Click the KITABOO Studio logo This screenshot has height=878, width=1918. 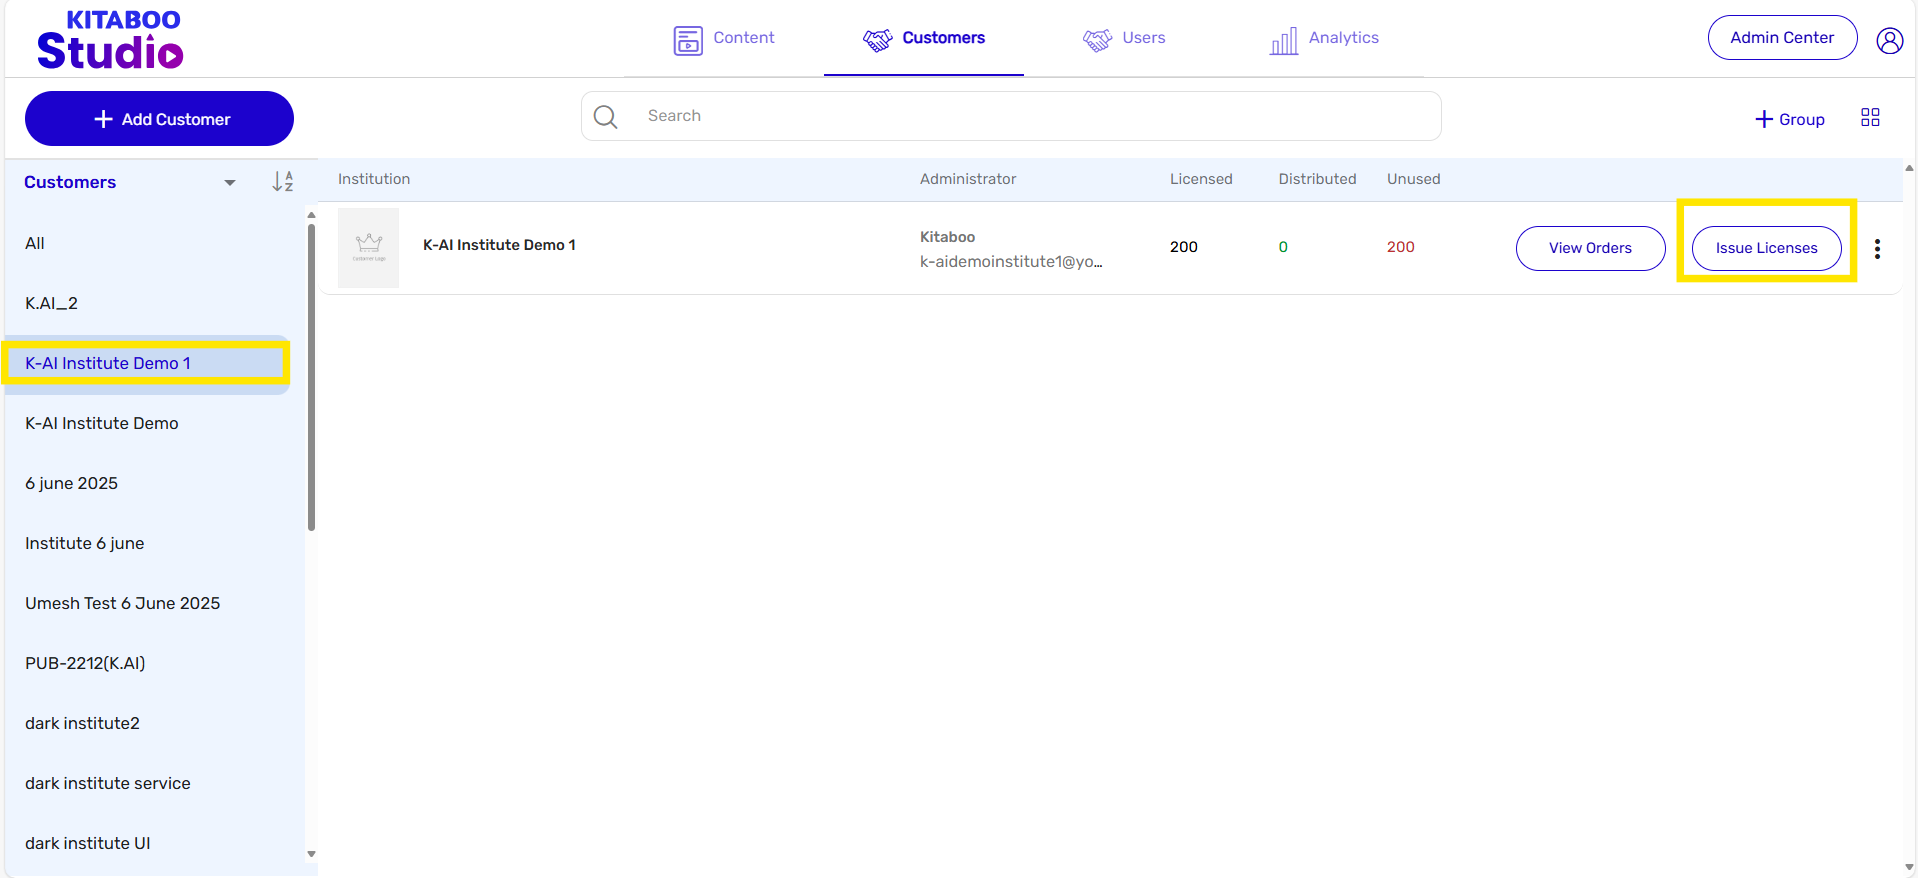tap(111, 40)
